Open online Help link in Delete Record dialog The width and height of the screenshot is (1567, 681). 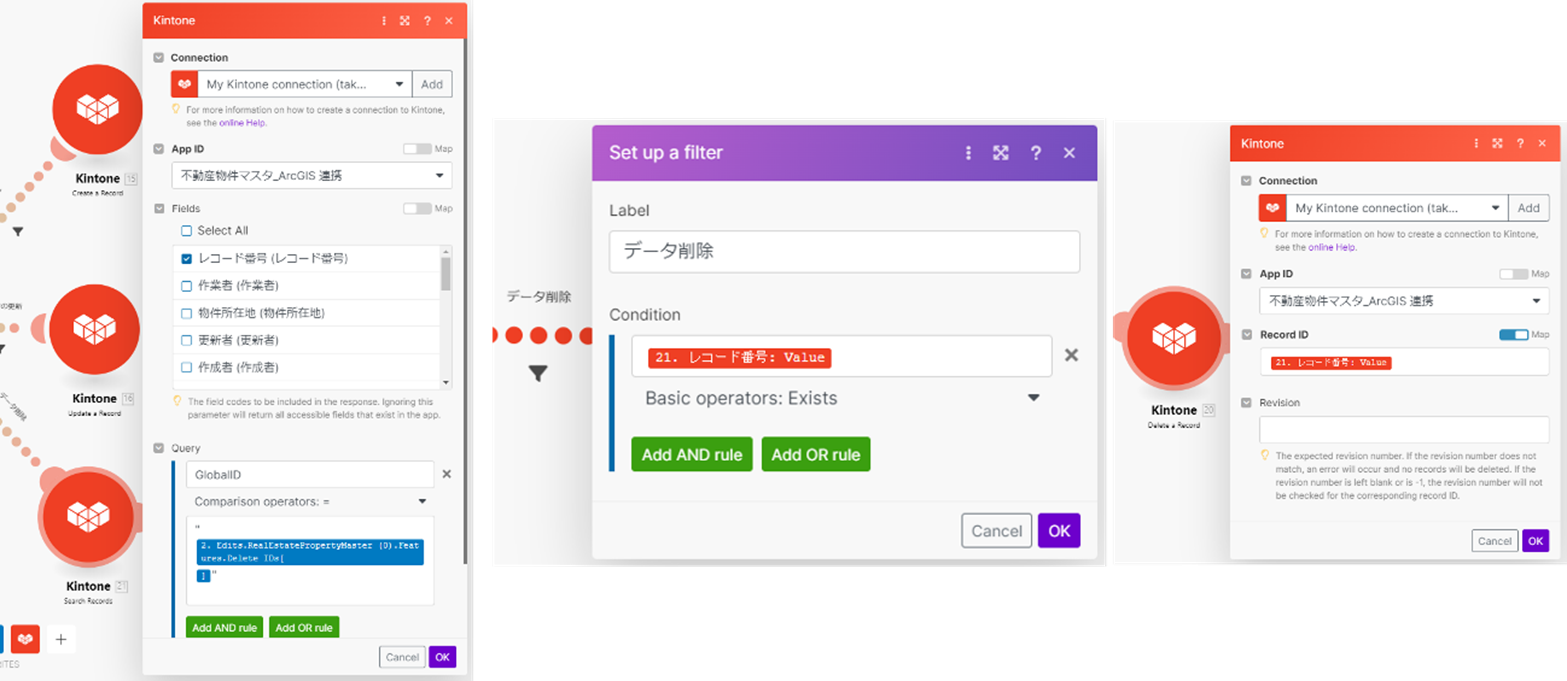1332,247
